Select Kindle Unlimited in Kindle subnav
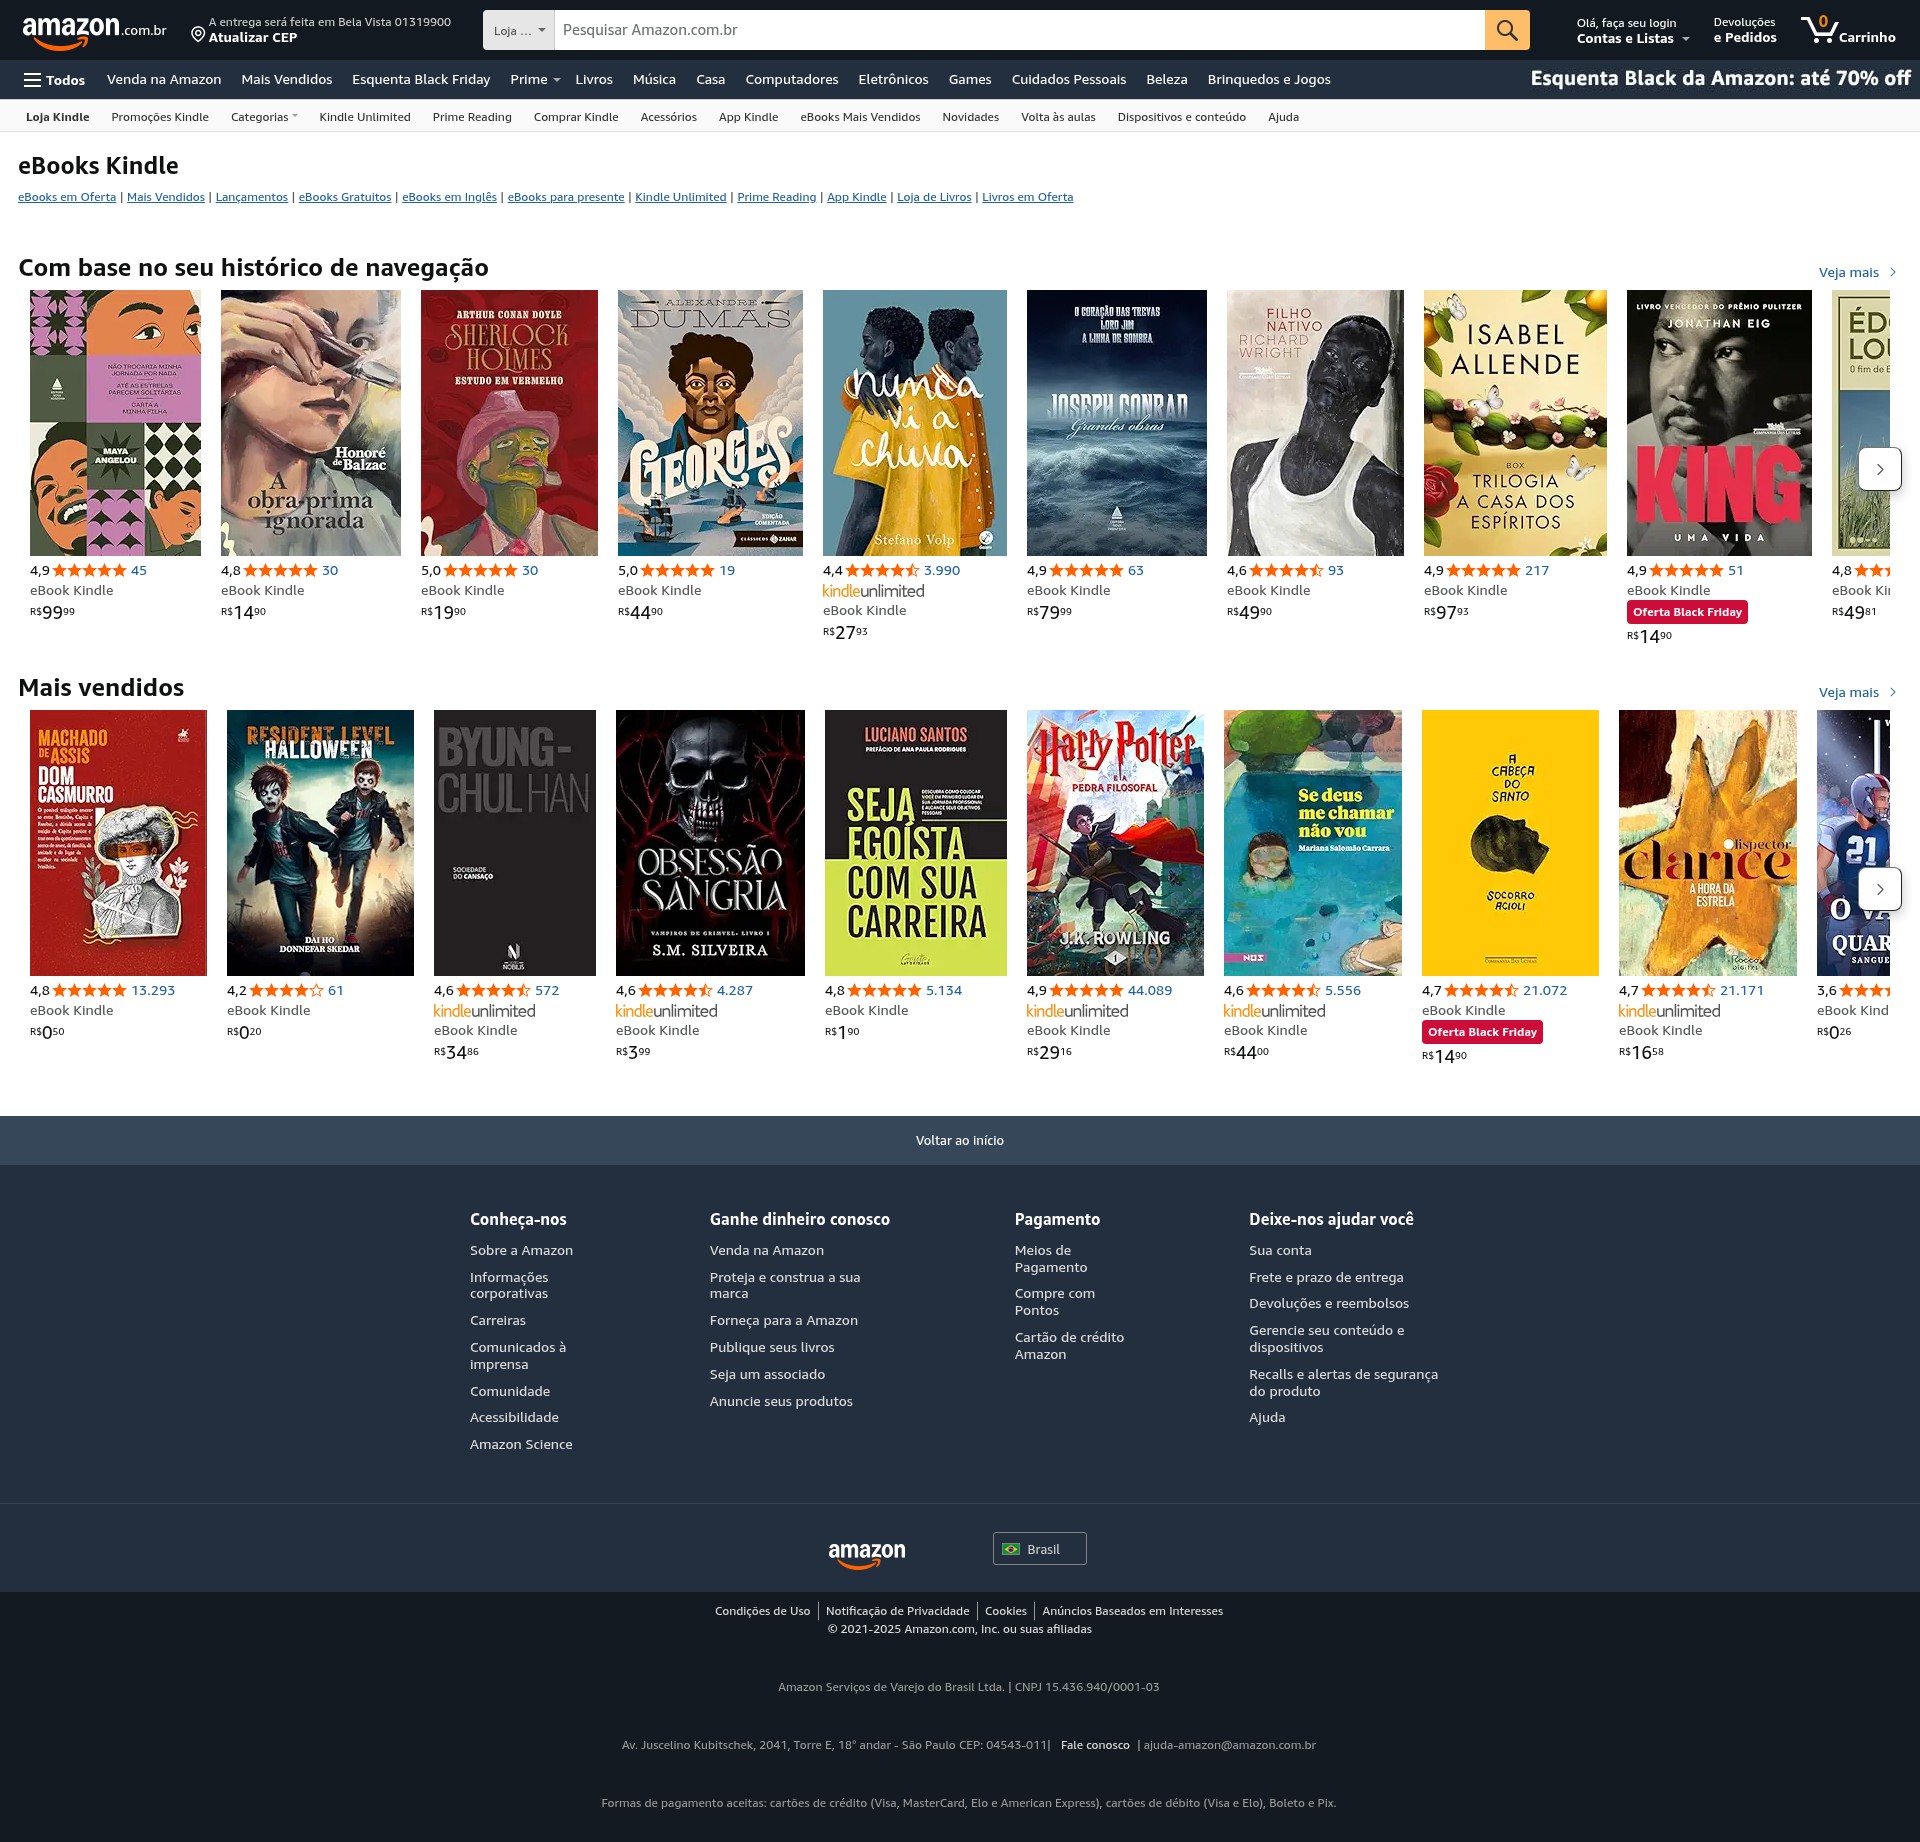1920x1842 pixels. coord(365,117)
